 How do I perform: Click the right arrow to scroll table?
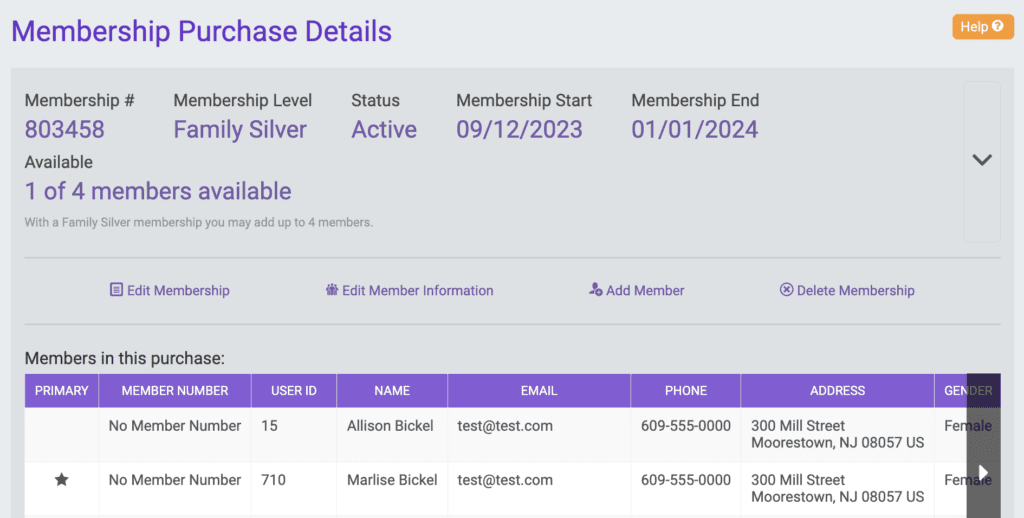tap(984, 472)
